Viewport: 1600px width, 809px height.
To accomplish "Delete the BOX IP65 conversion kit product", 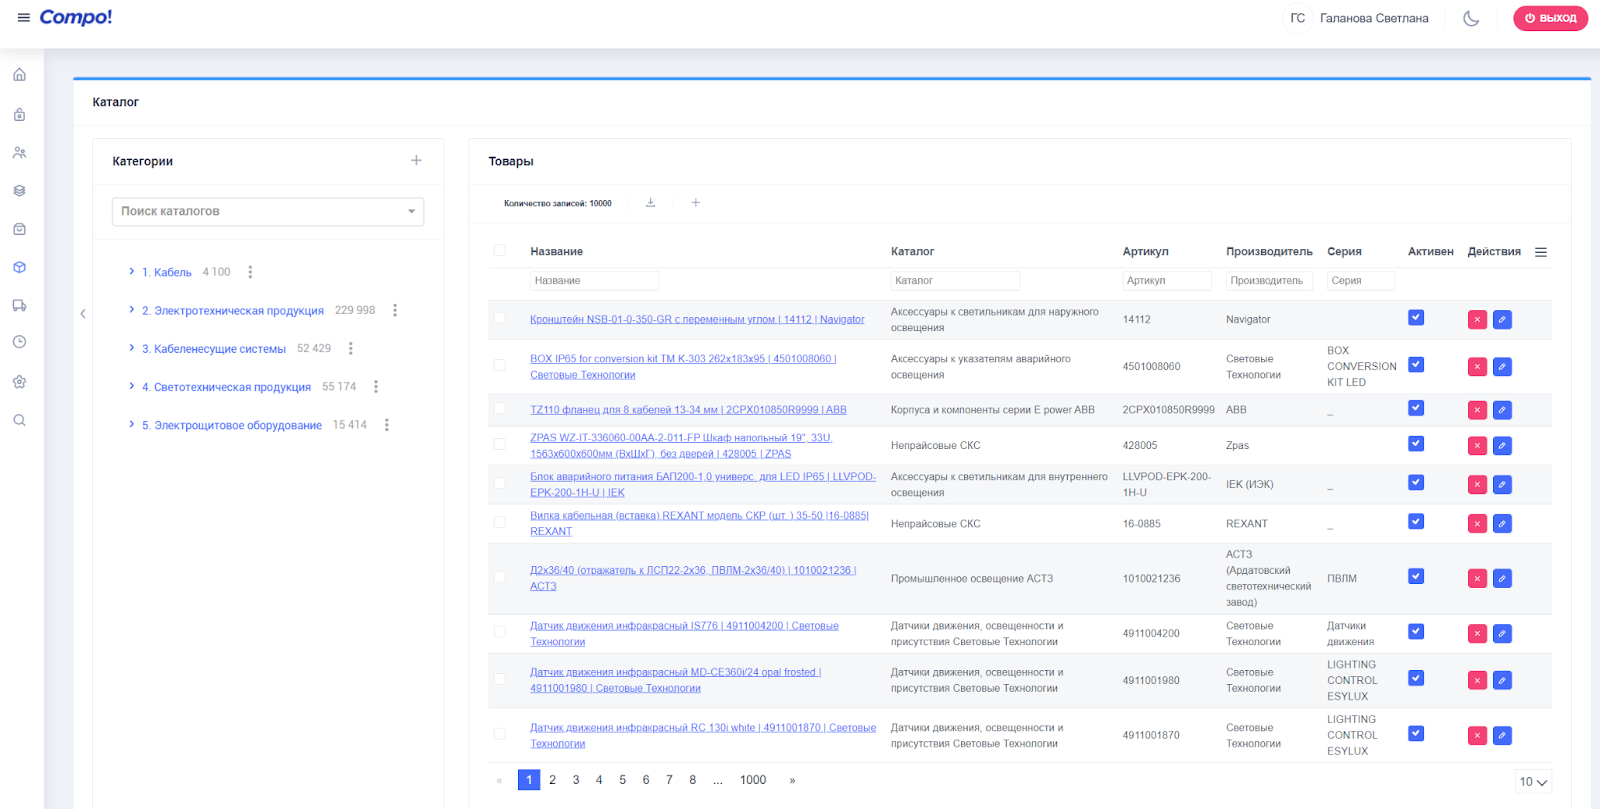I will (x=1477, y=367).
